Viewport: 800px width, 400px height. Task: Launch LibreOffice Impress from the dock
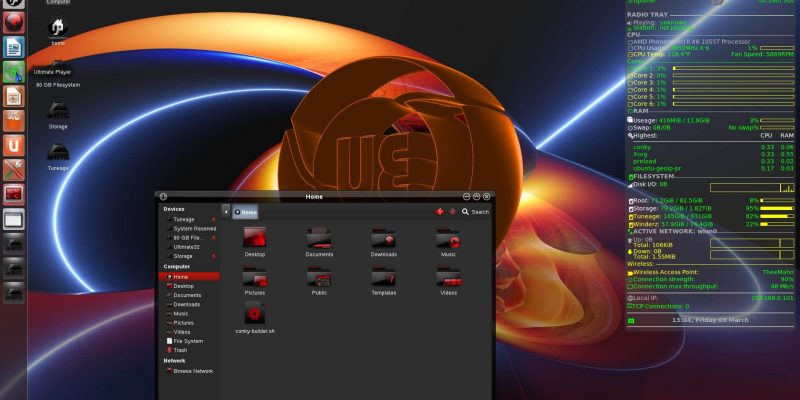[14, 96]
